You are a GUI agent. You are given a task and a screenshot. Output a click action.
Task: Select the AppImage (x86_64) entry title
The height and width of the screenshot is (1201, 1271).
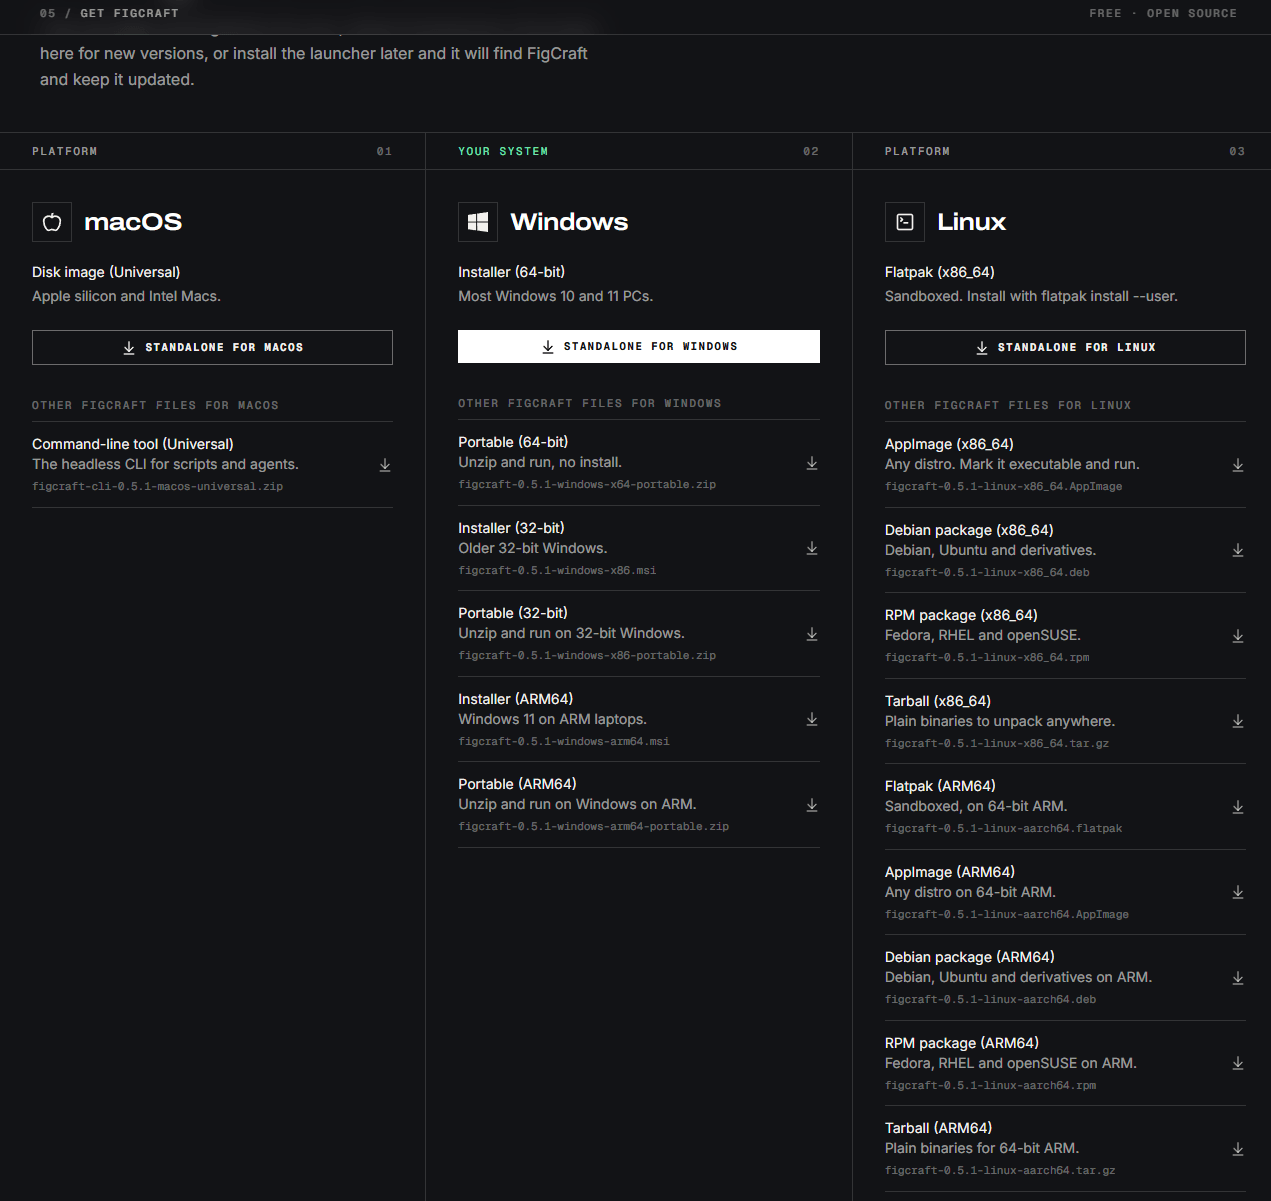coord(949,444)
